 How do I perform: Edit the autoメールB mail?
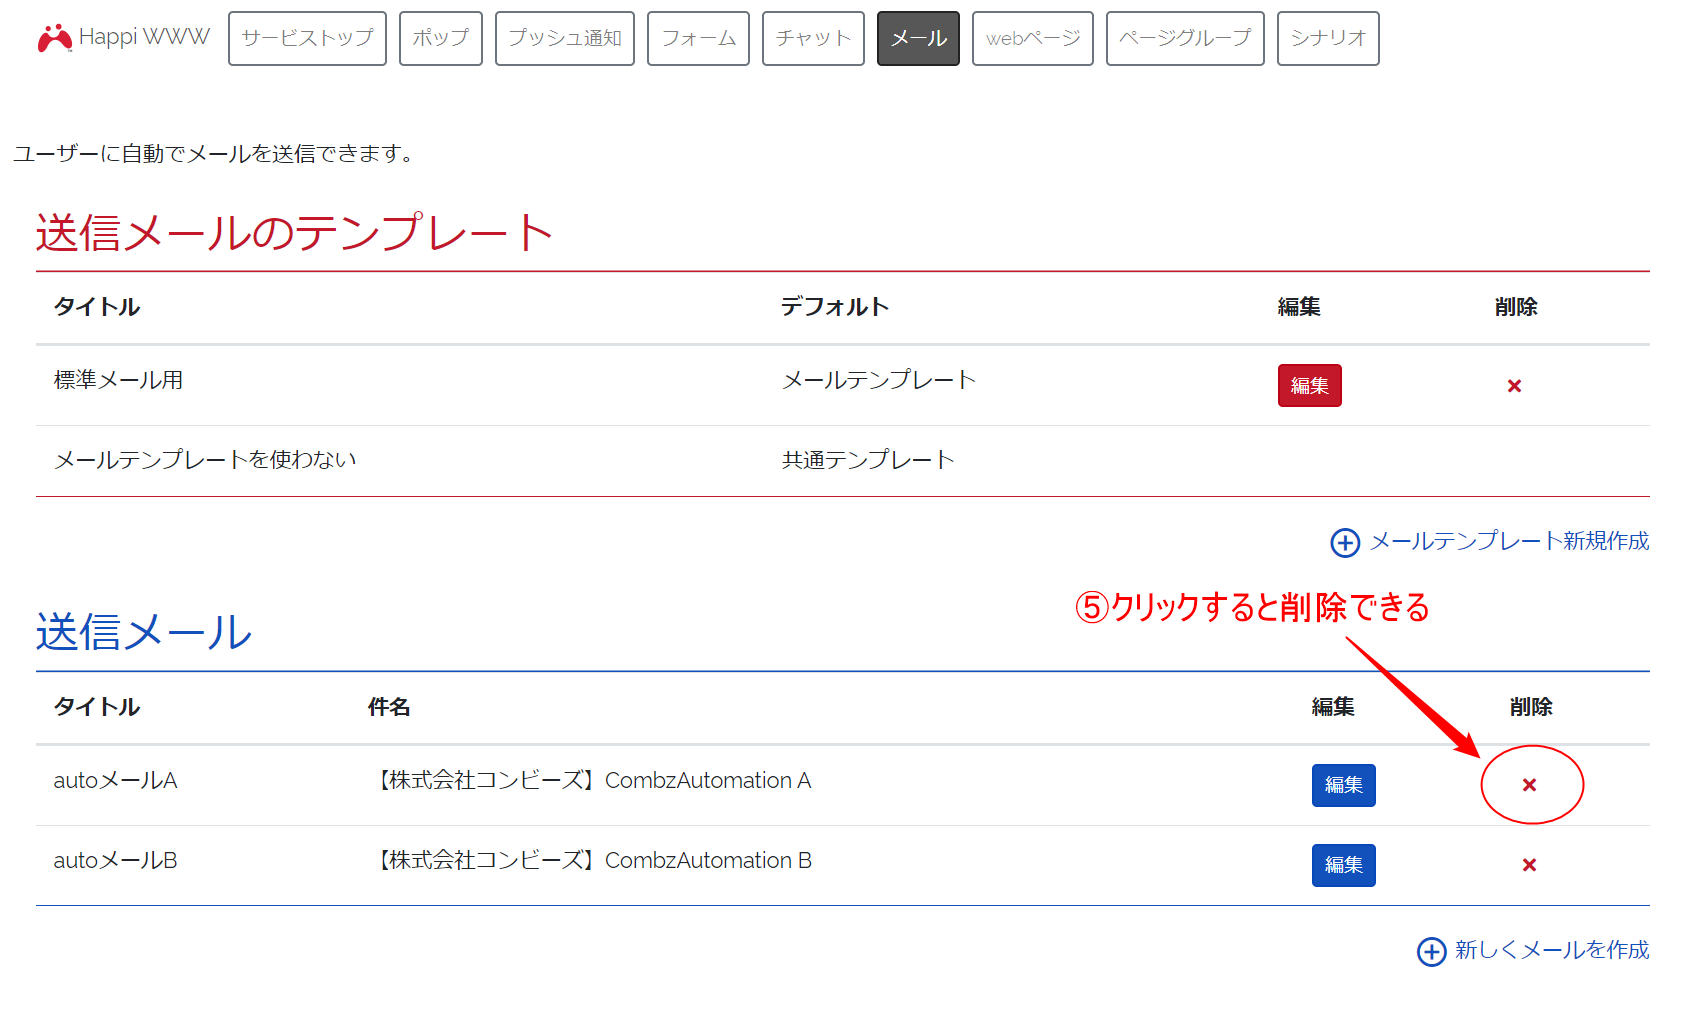click(x=1343, y=865)
